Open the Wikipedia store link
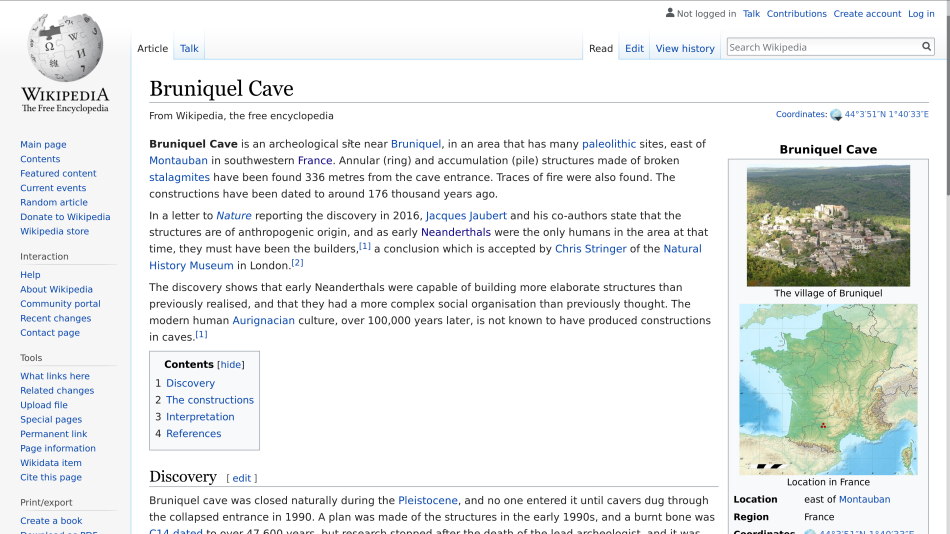Image resolution: width=950 pixels, height=534 pixels. click(x=55, y=232)
